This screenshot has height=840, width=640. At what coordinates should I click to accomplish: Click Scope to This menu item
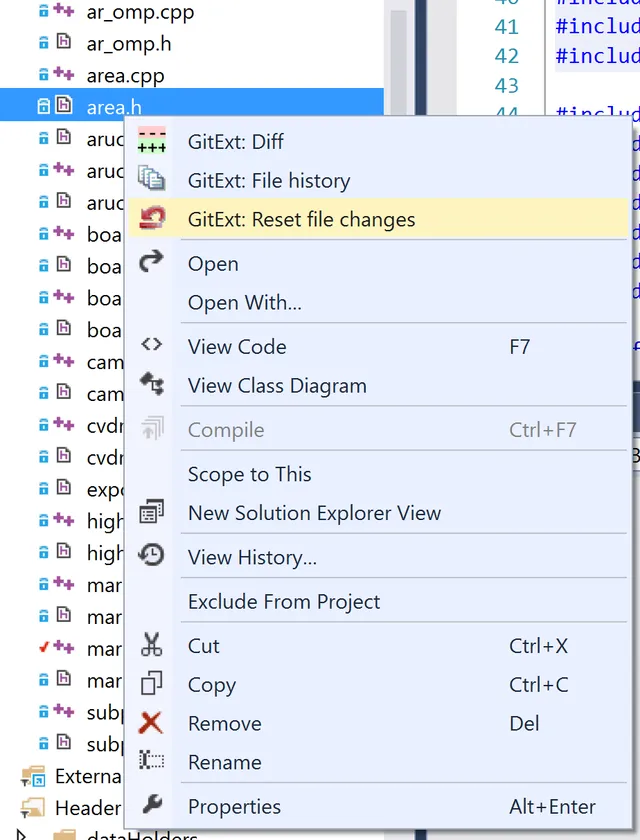(x=250, y=474)
